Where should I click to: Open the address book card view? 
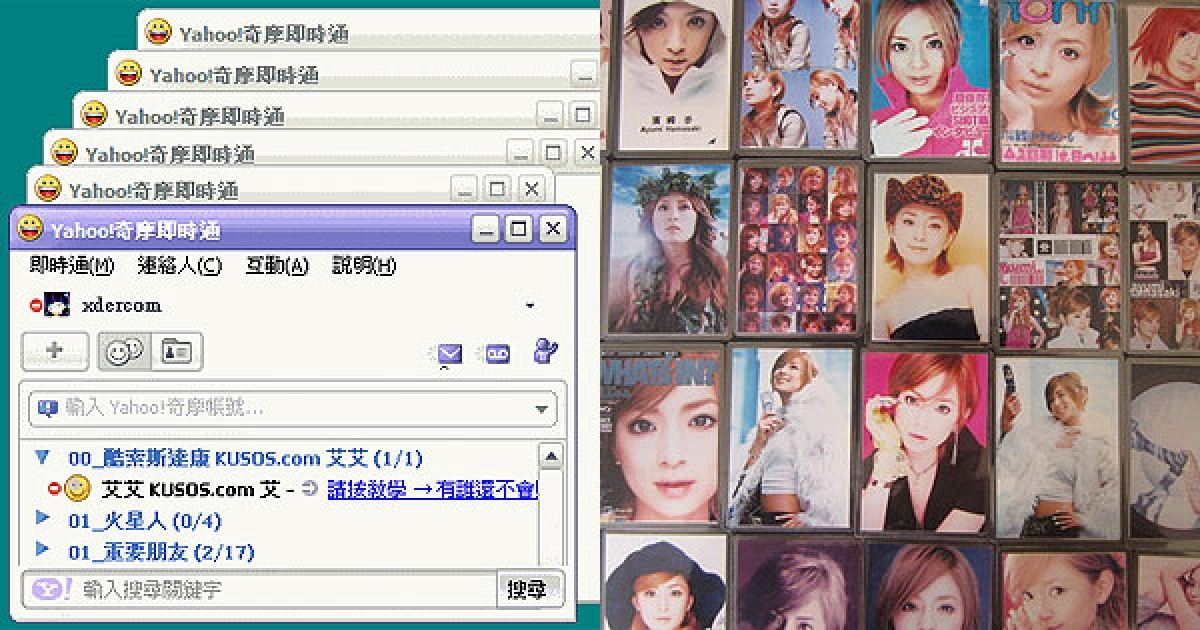pos(176,351)
